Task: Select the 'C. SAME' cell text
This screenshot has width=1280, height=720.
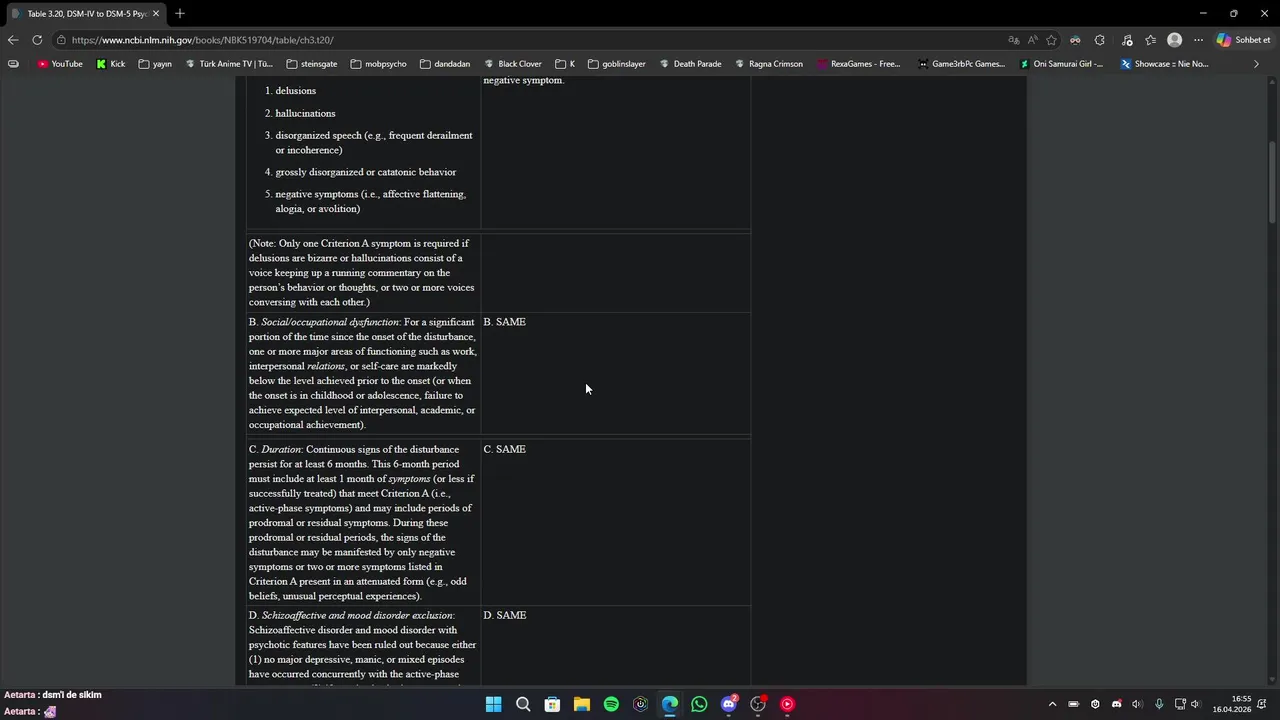Action: click(x=504, y=449)
